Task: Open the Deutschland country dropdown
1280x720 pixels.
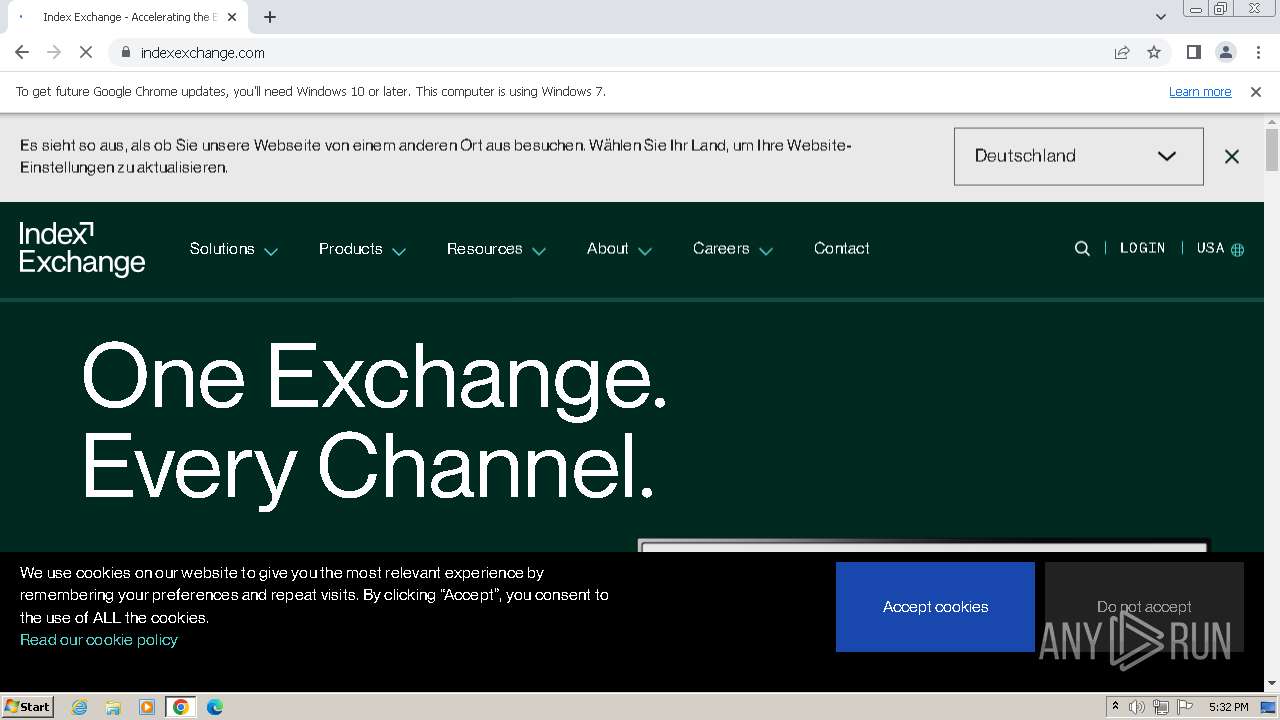Action: point(1079,156)
